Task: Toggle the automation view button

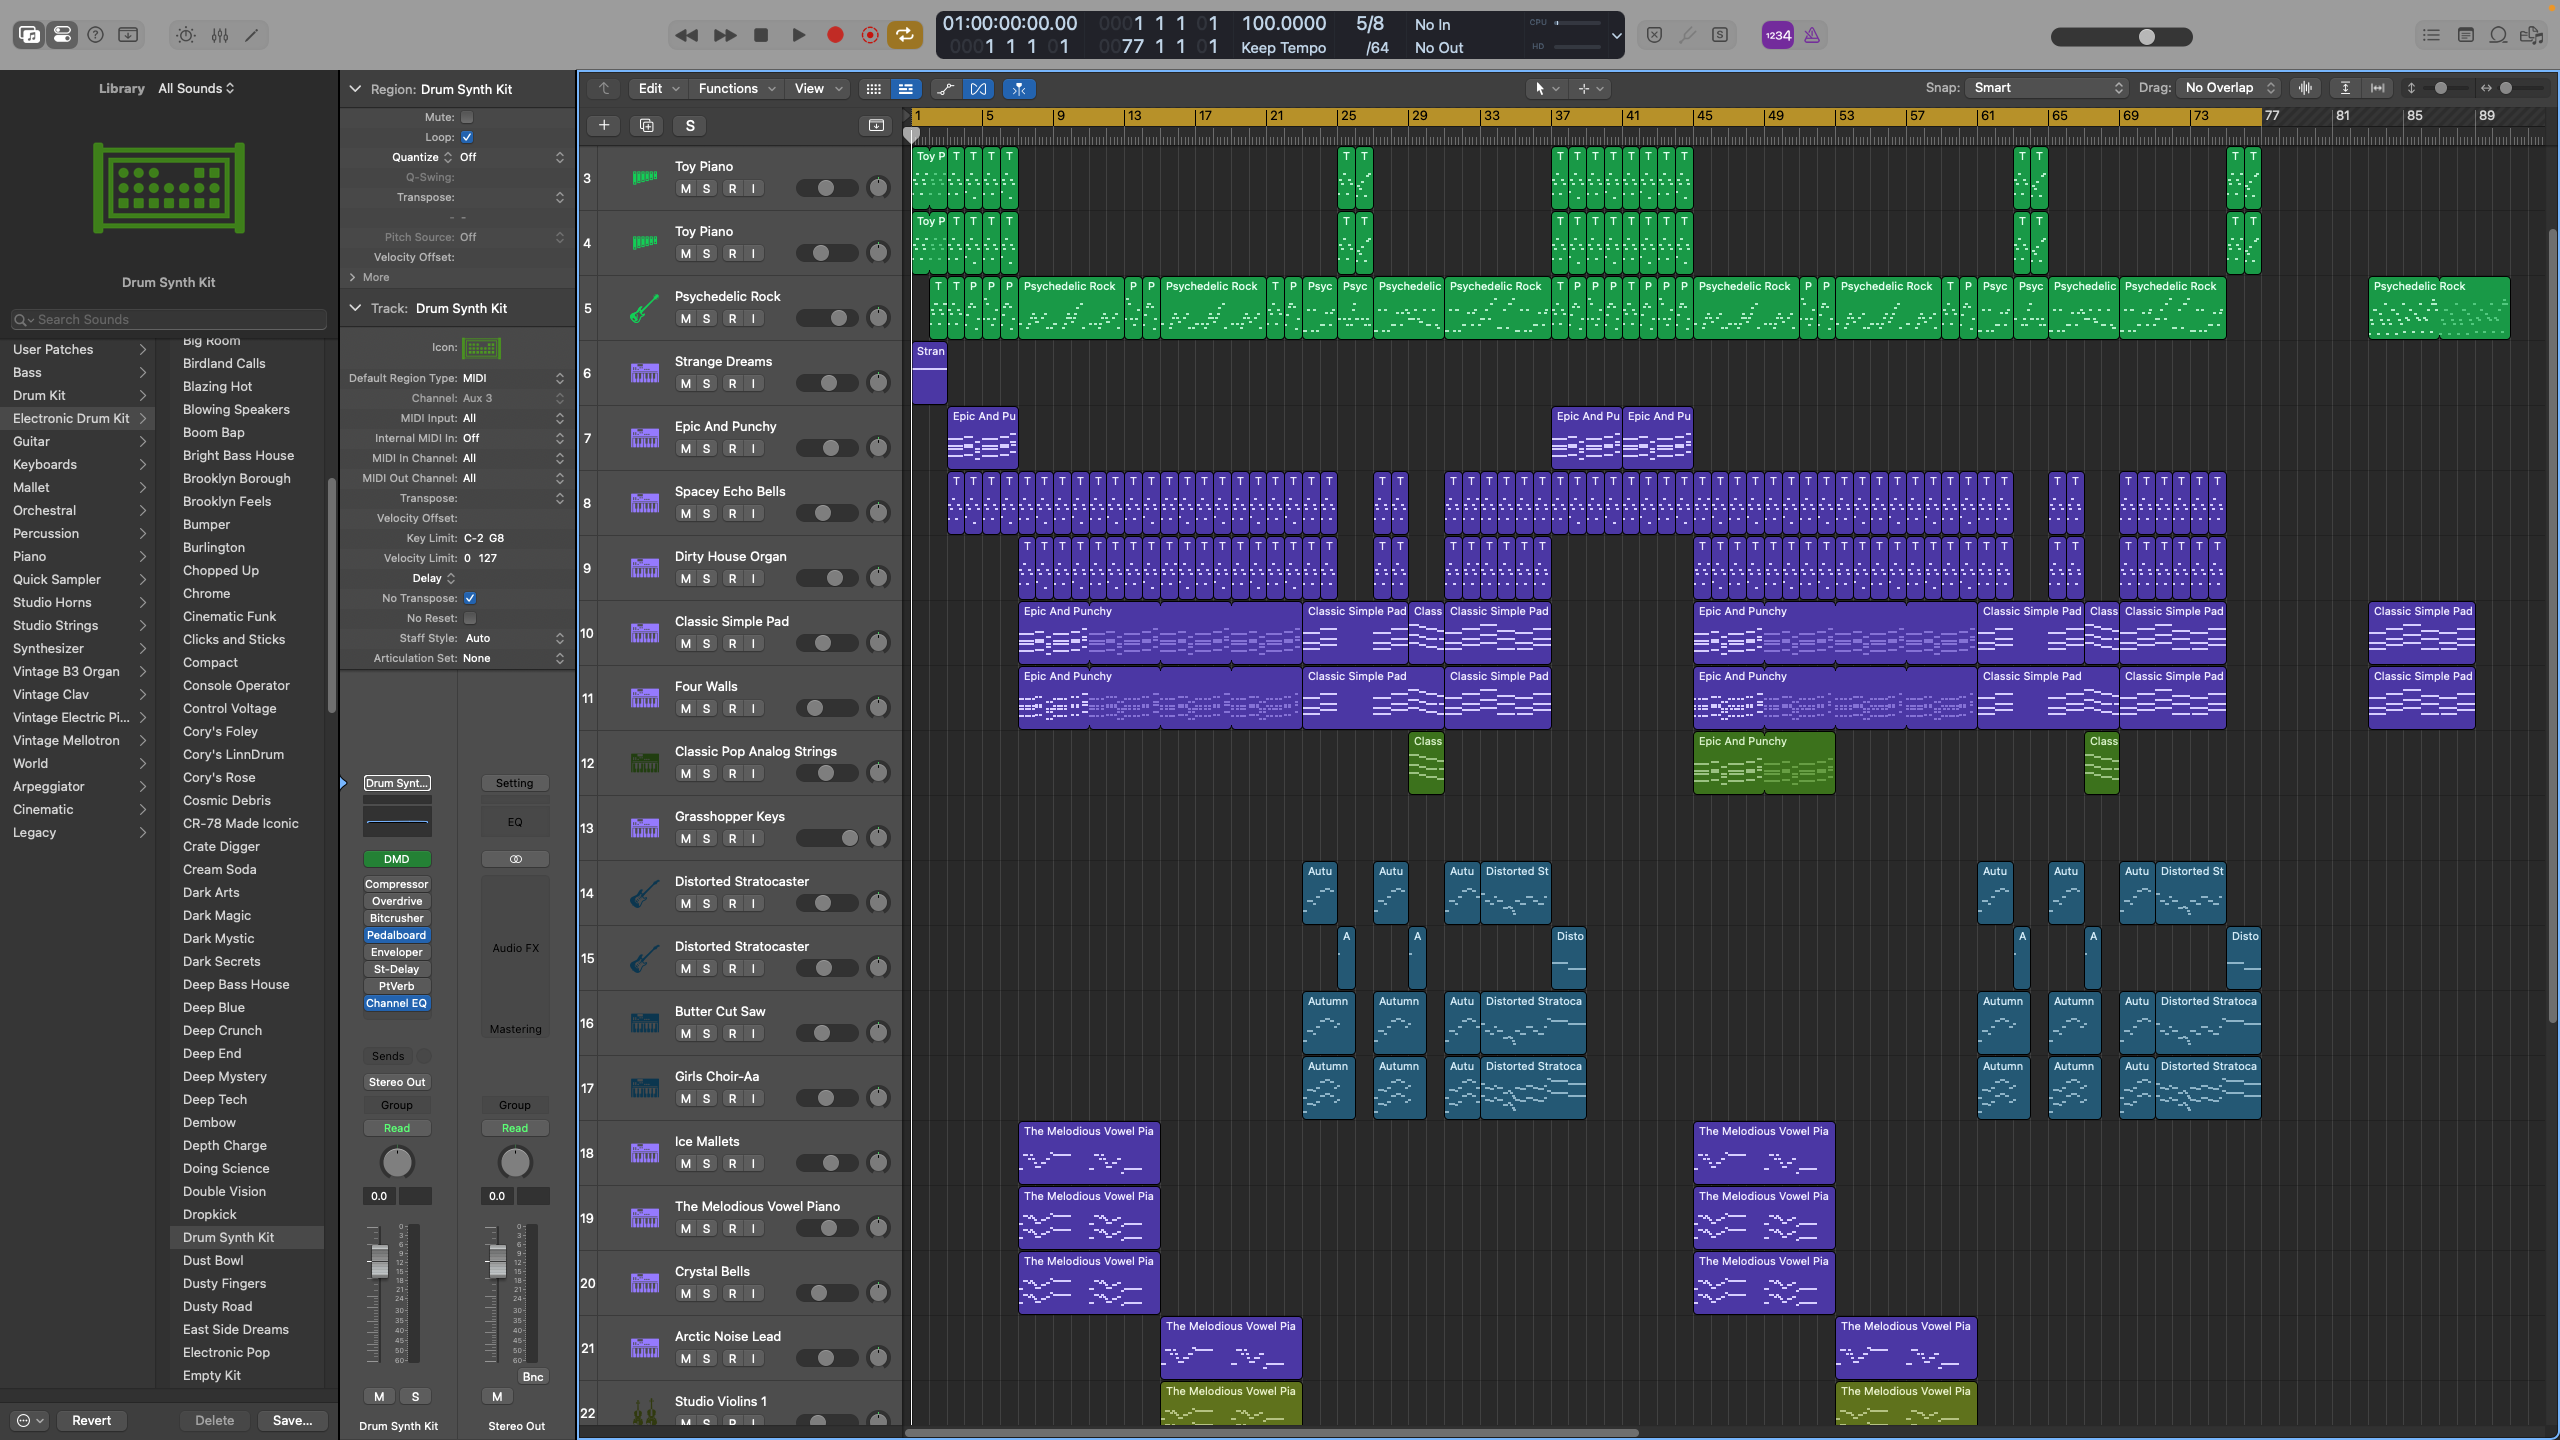Action: click(945, 88)
